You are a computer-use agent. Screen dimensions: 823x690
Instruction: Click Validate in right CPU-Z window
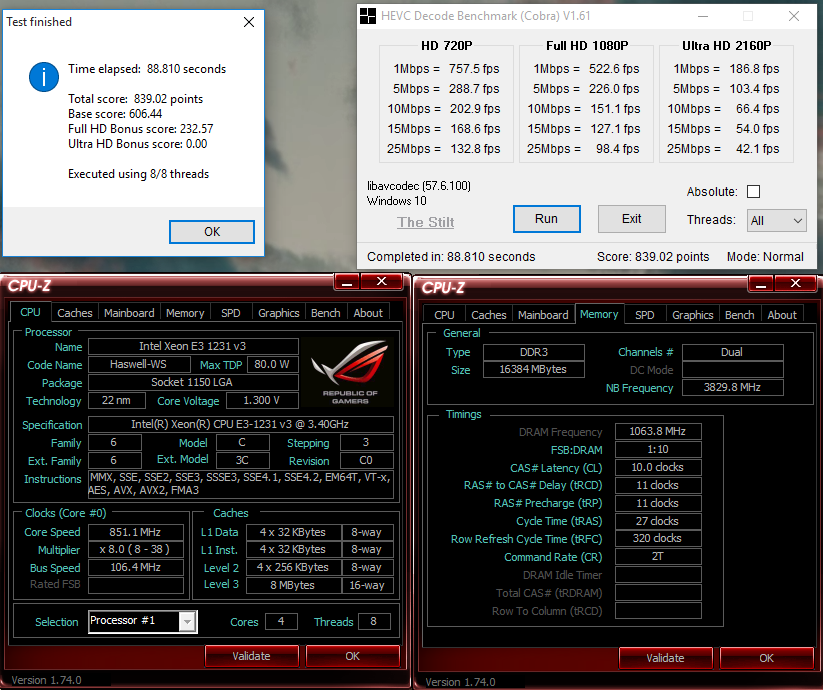666,658
